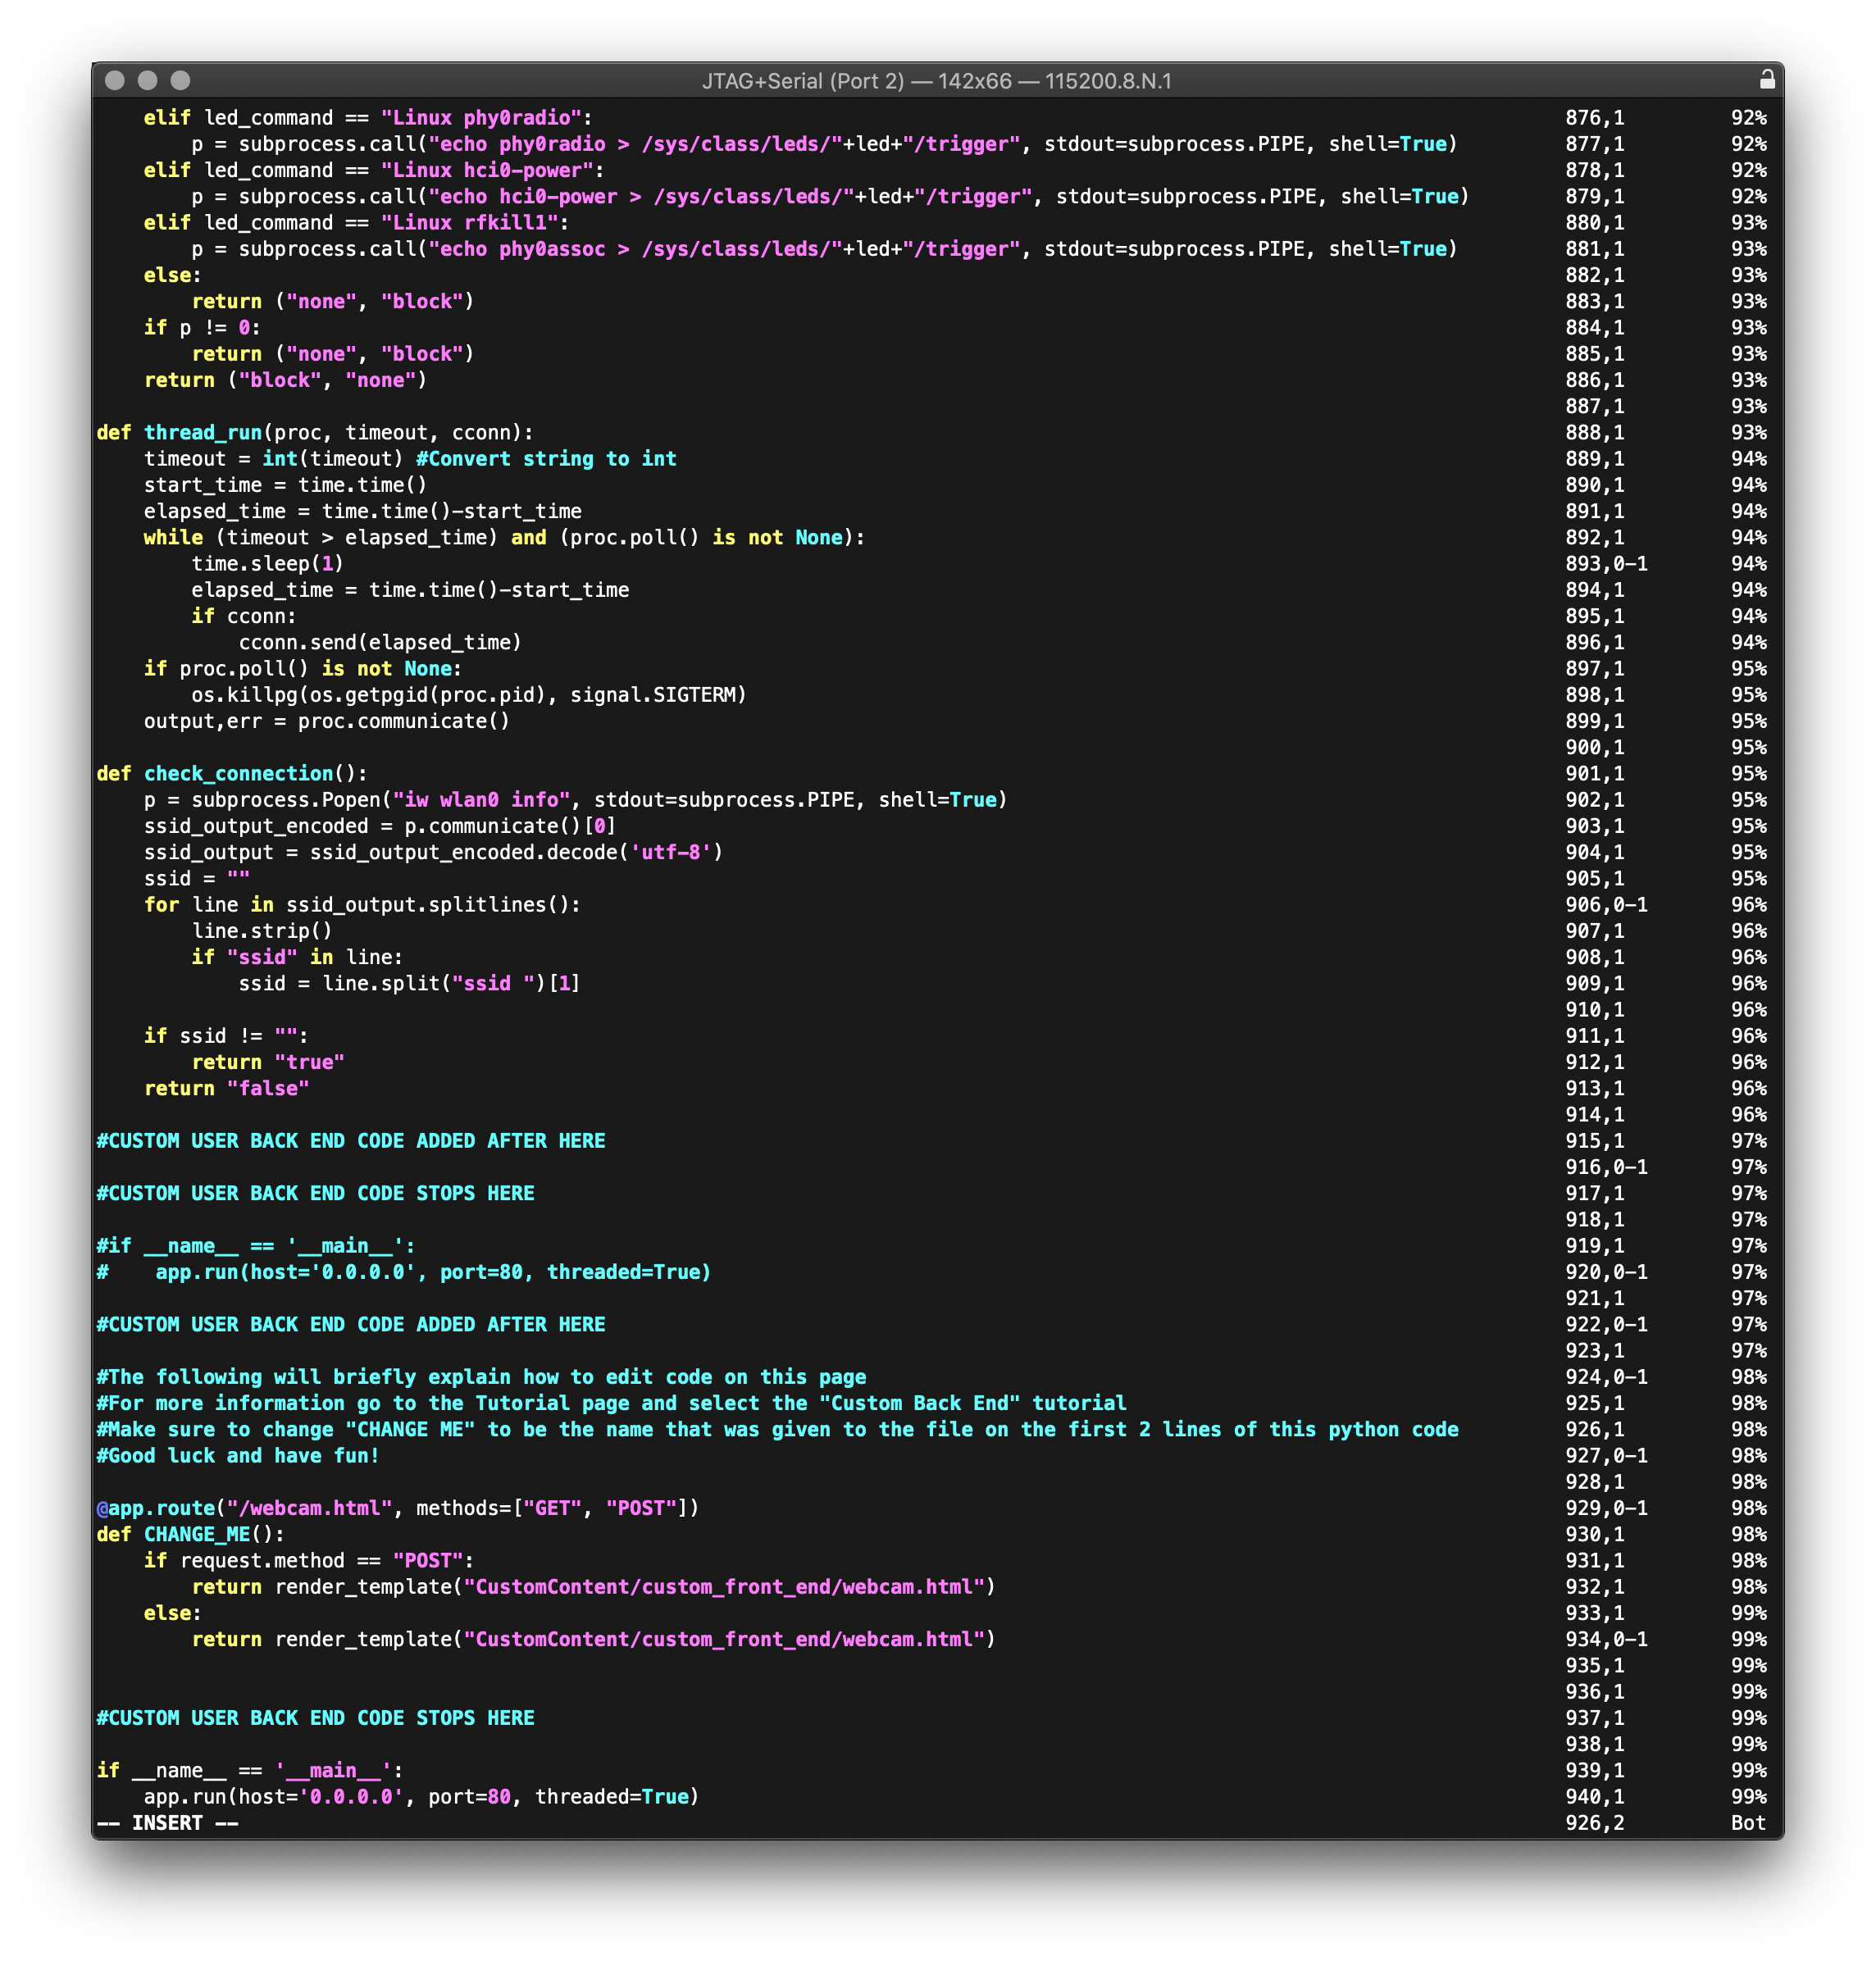Click the lock icon in the title bar
The height and width of the screenshot is (1961, 1876).
click(1767, 80)
